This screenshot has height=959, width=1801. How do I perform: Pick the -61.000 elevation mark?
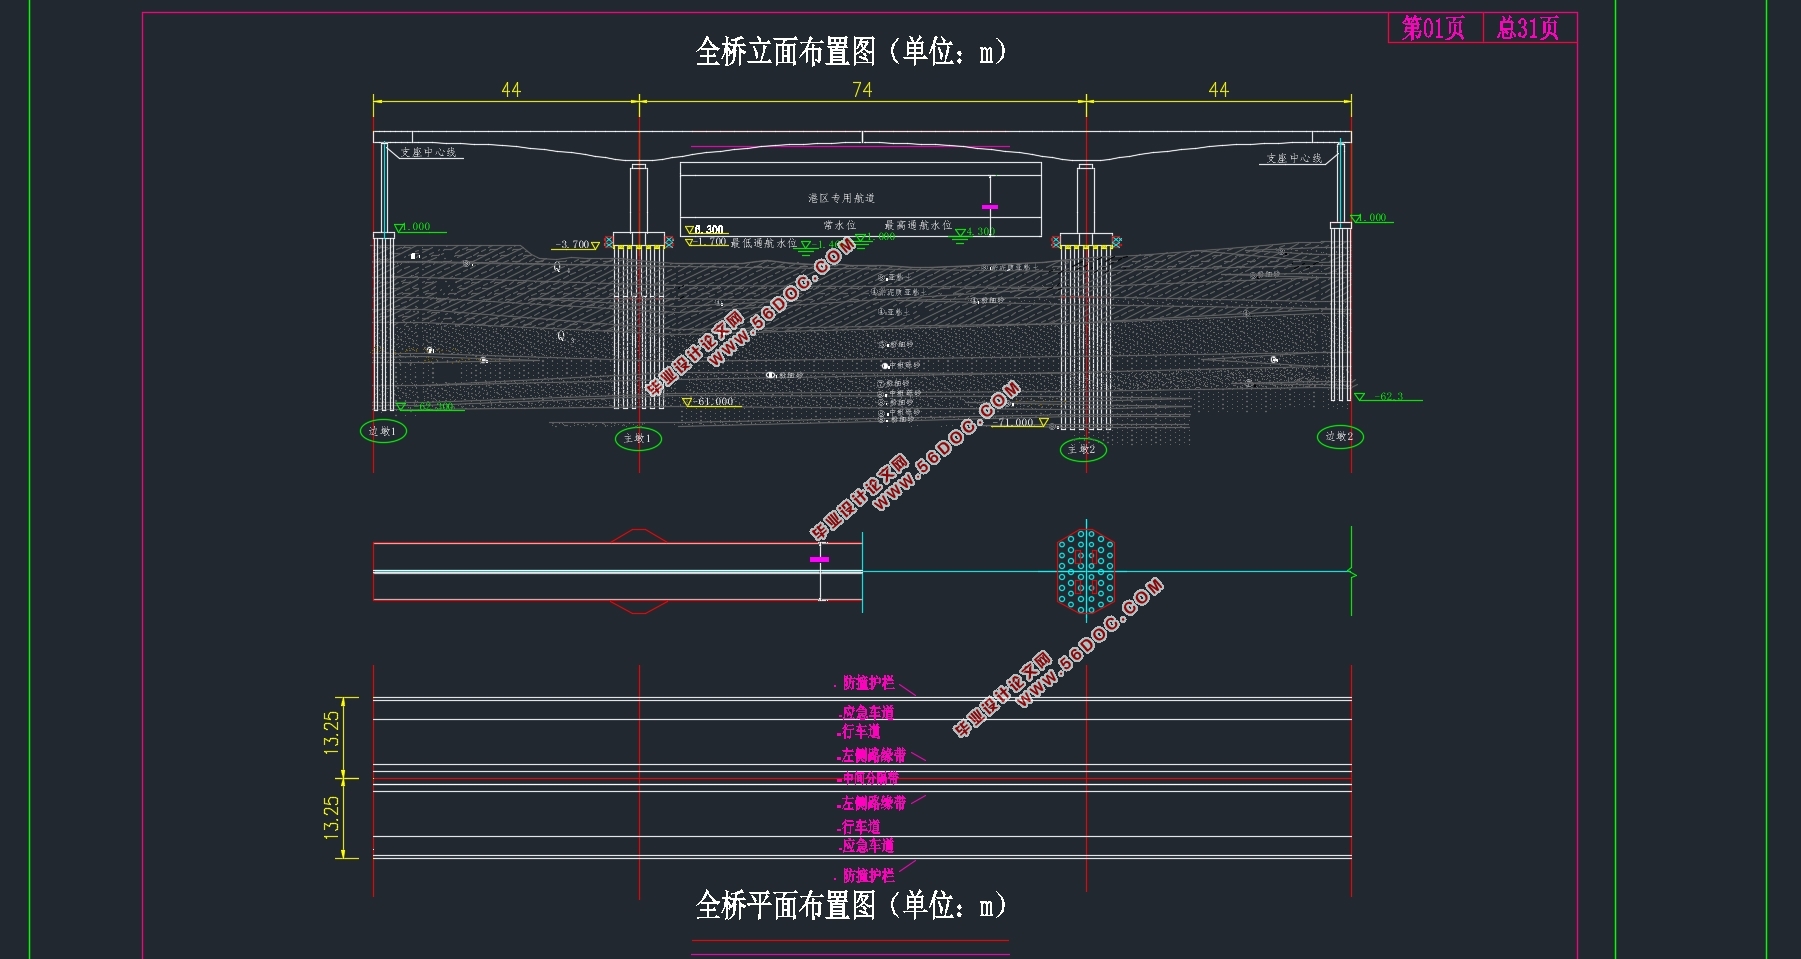click(713, 401)
